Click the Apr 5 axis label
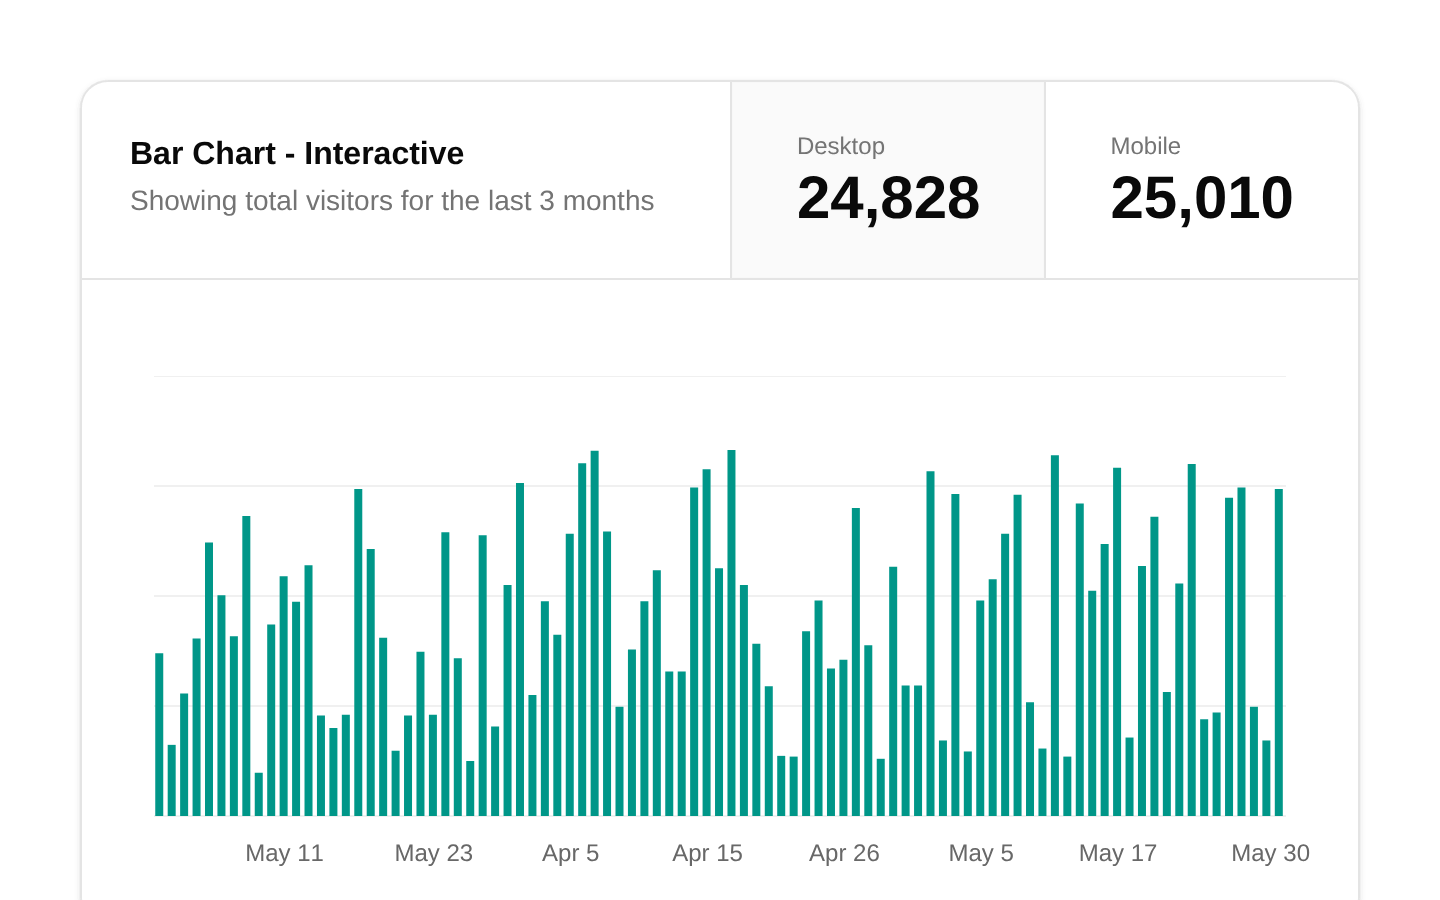The height and width of the screenshot is (900, 1440). [x=570, y=853]
